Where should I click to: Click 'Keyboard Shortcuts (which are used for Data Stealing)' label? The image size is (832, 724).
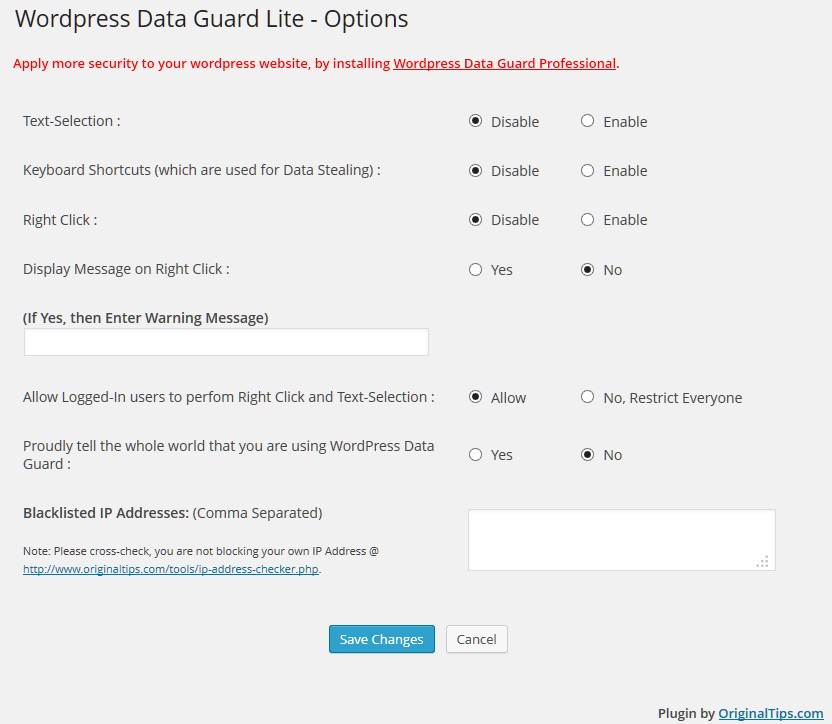point(202,170)
